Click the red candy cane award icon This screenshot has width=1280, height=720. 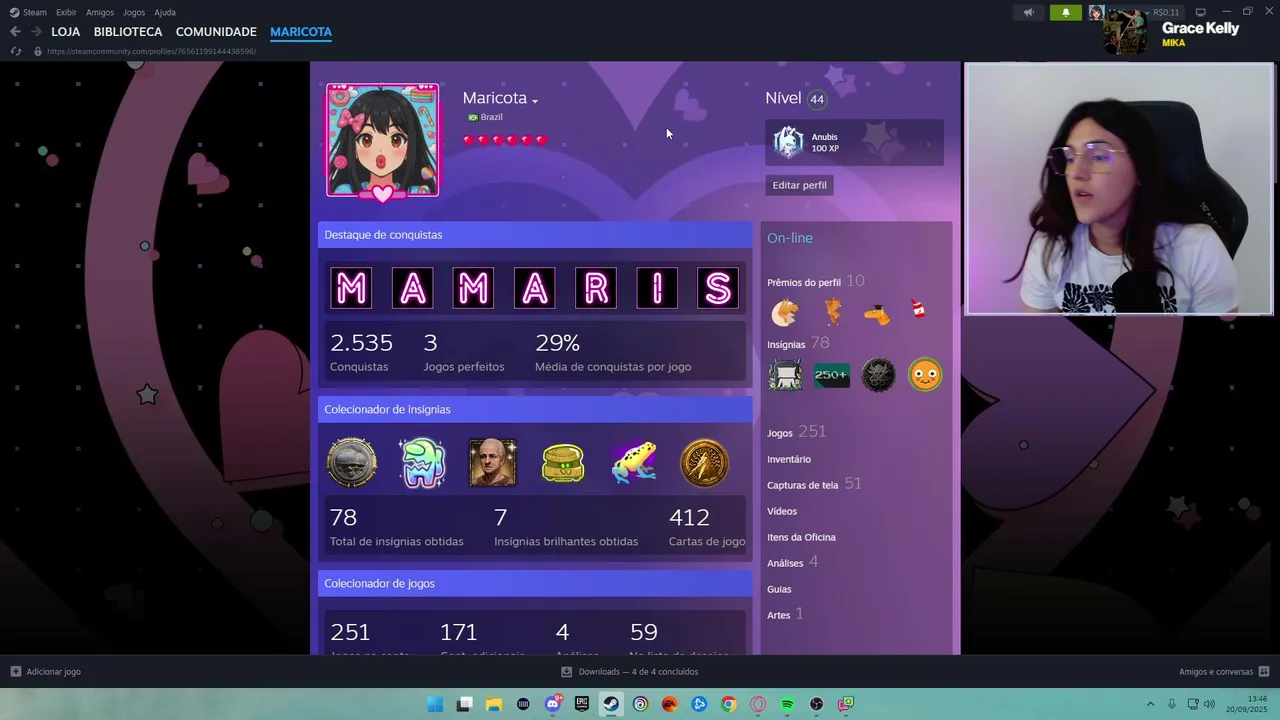(x=918, y=311)
